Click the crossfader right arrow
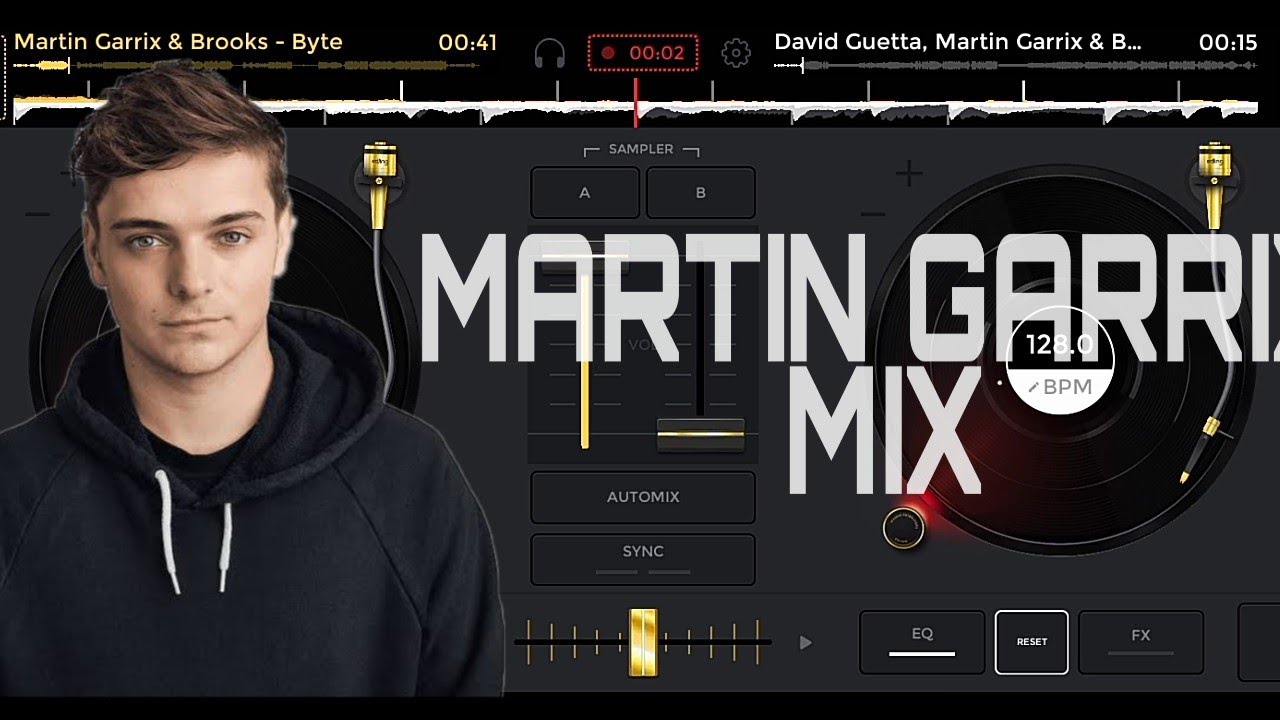 click(806, 643)
